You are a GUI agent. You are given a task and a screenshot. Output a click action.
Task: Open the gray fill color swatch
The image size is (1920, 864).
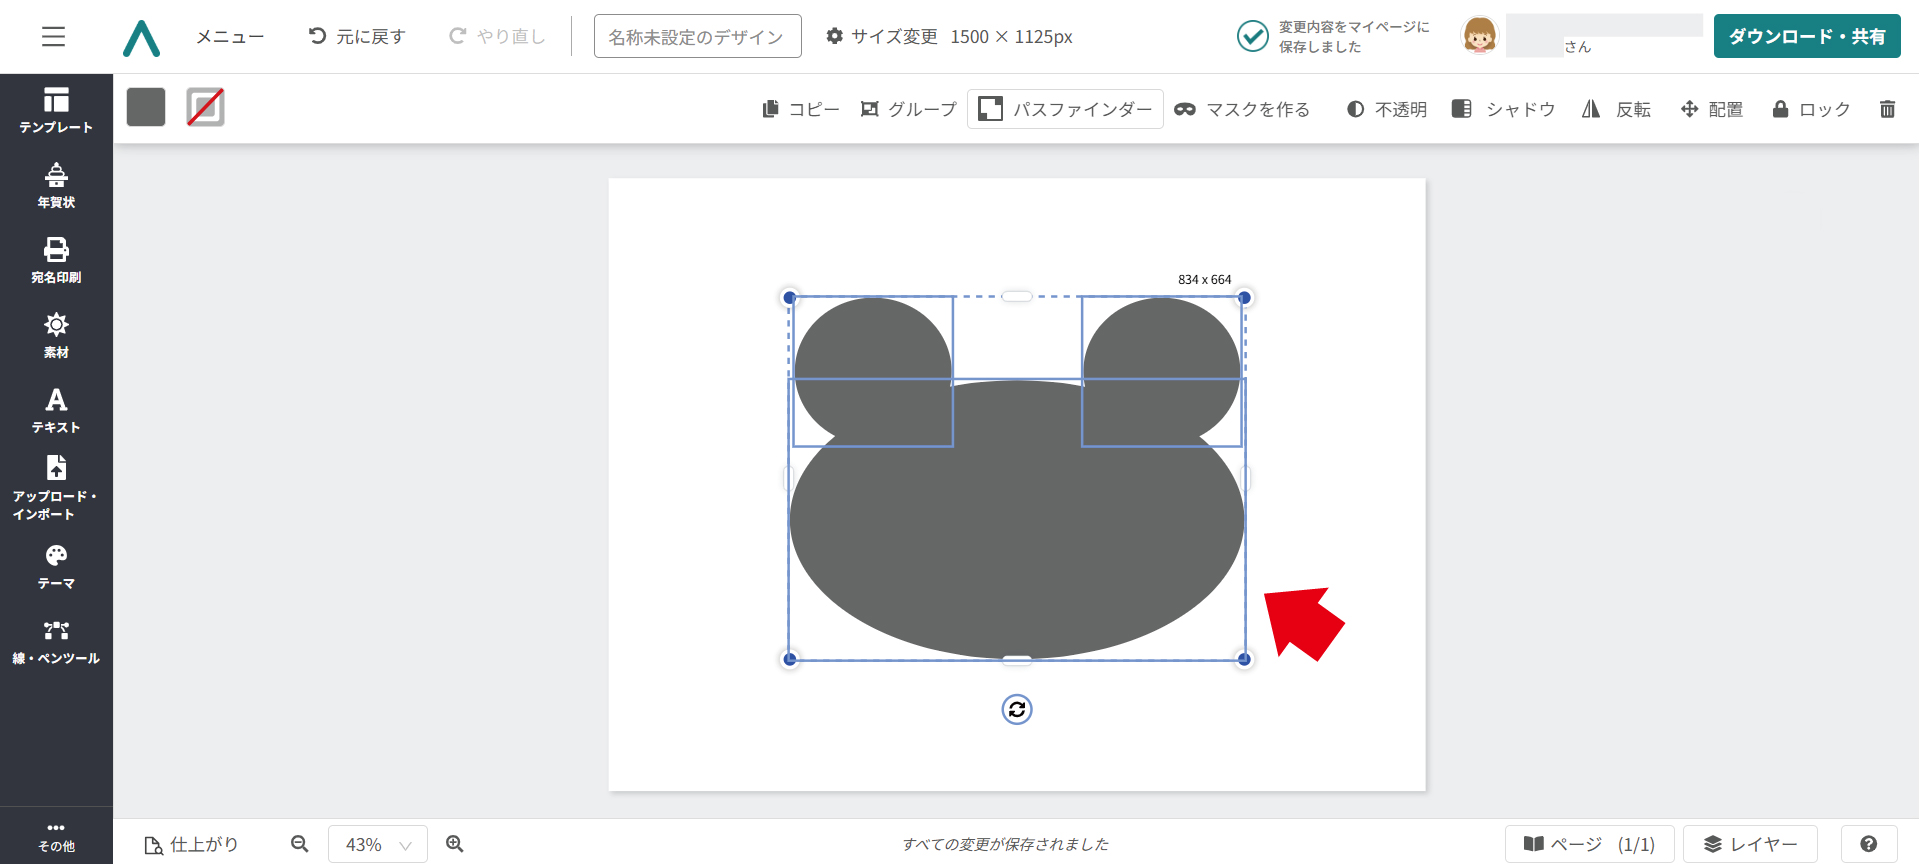[146, 107]
